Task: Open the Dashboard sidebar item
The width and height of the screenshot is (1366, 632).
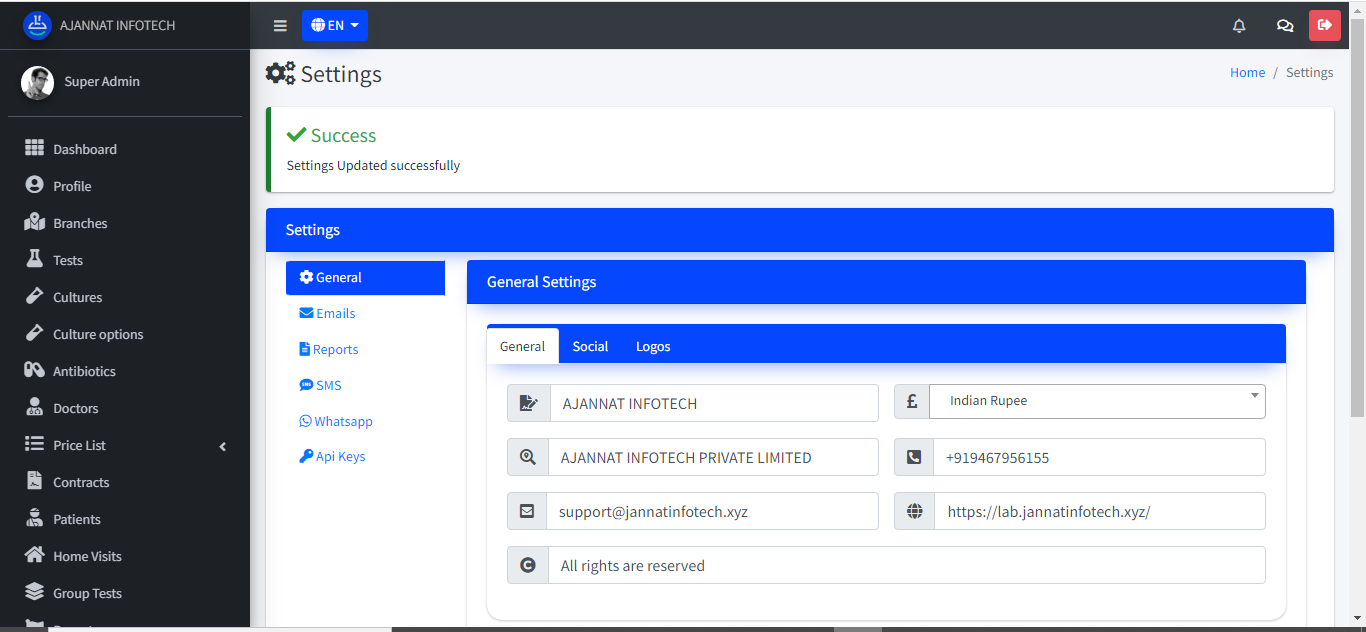Action: point(85,149)
